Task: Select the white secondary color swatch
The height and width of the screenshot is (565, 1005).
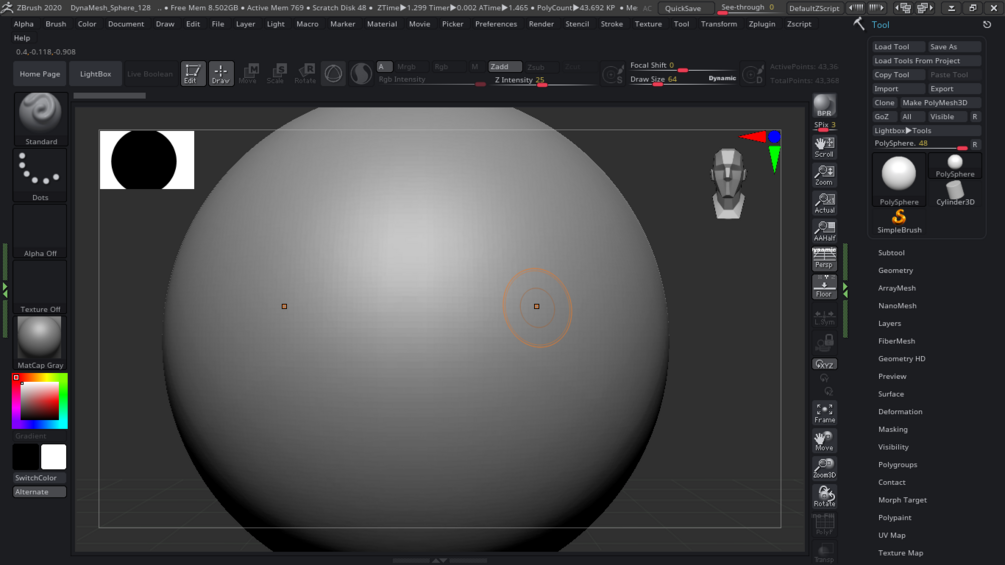Action: tap(53, 457)
